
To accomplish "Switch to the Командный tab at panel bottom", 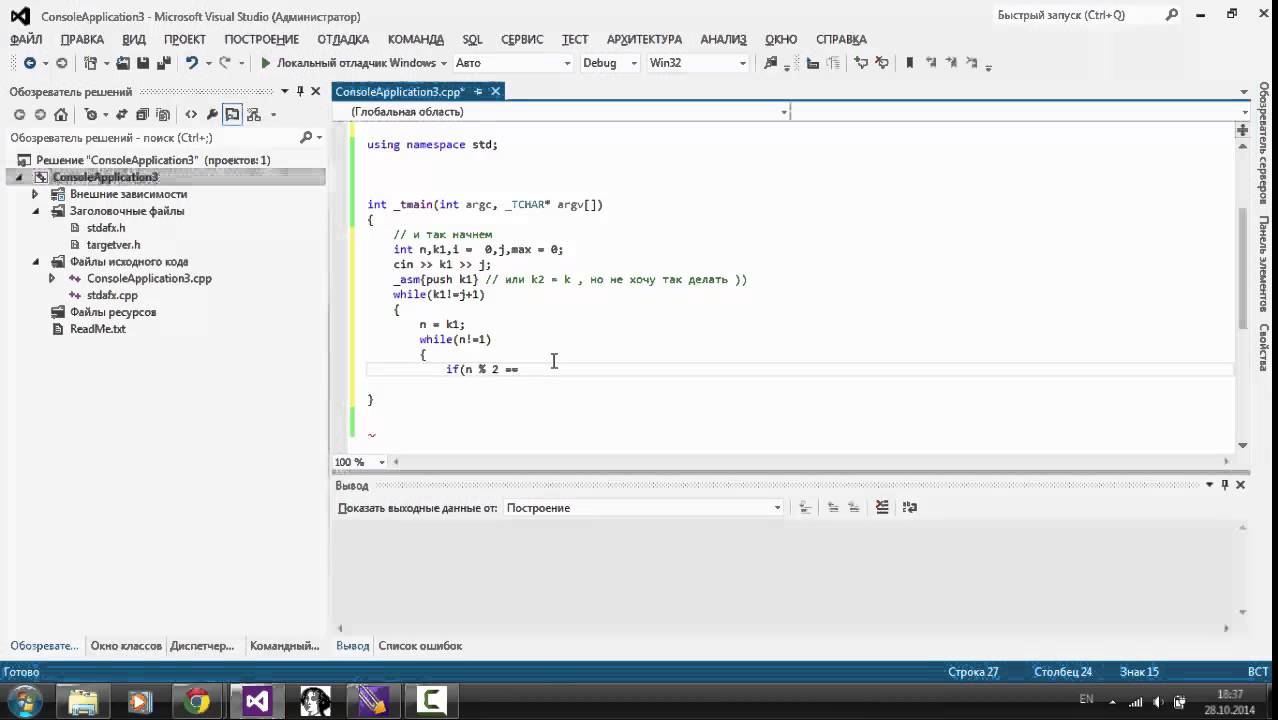I will point(284,646).
